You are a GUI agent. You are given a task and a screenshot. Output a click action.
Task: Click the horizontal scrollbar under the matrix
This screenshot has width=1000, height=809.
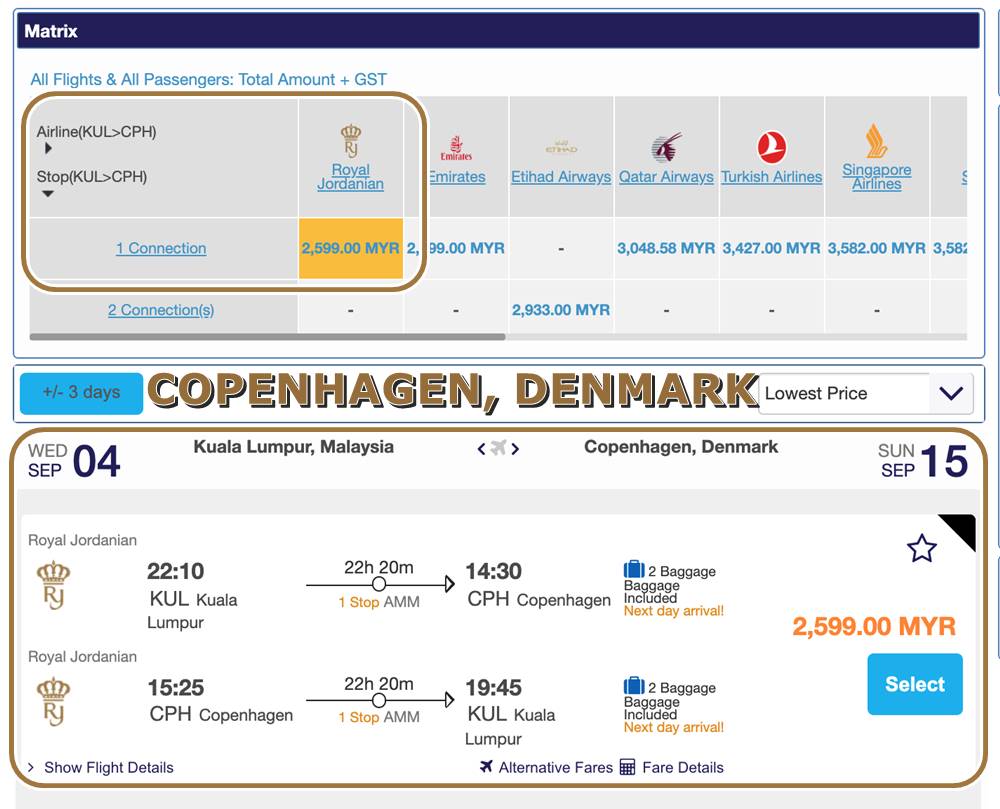268,337
